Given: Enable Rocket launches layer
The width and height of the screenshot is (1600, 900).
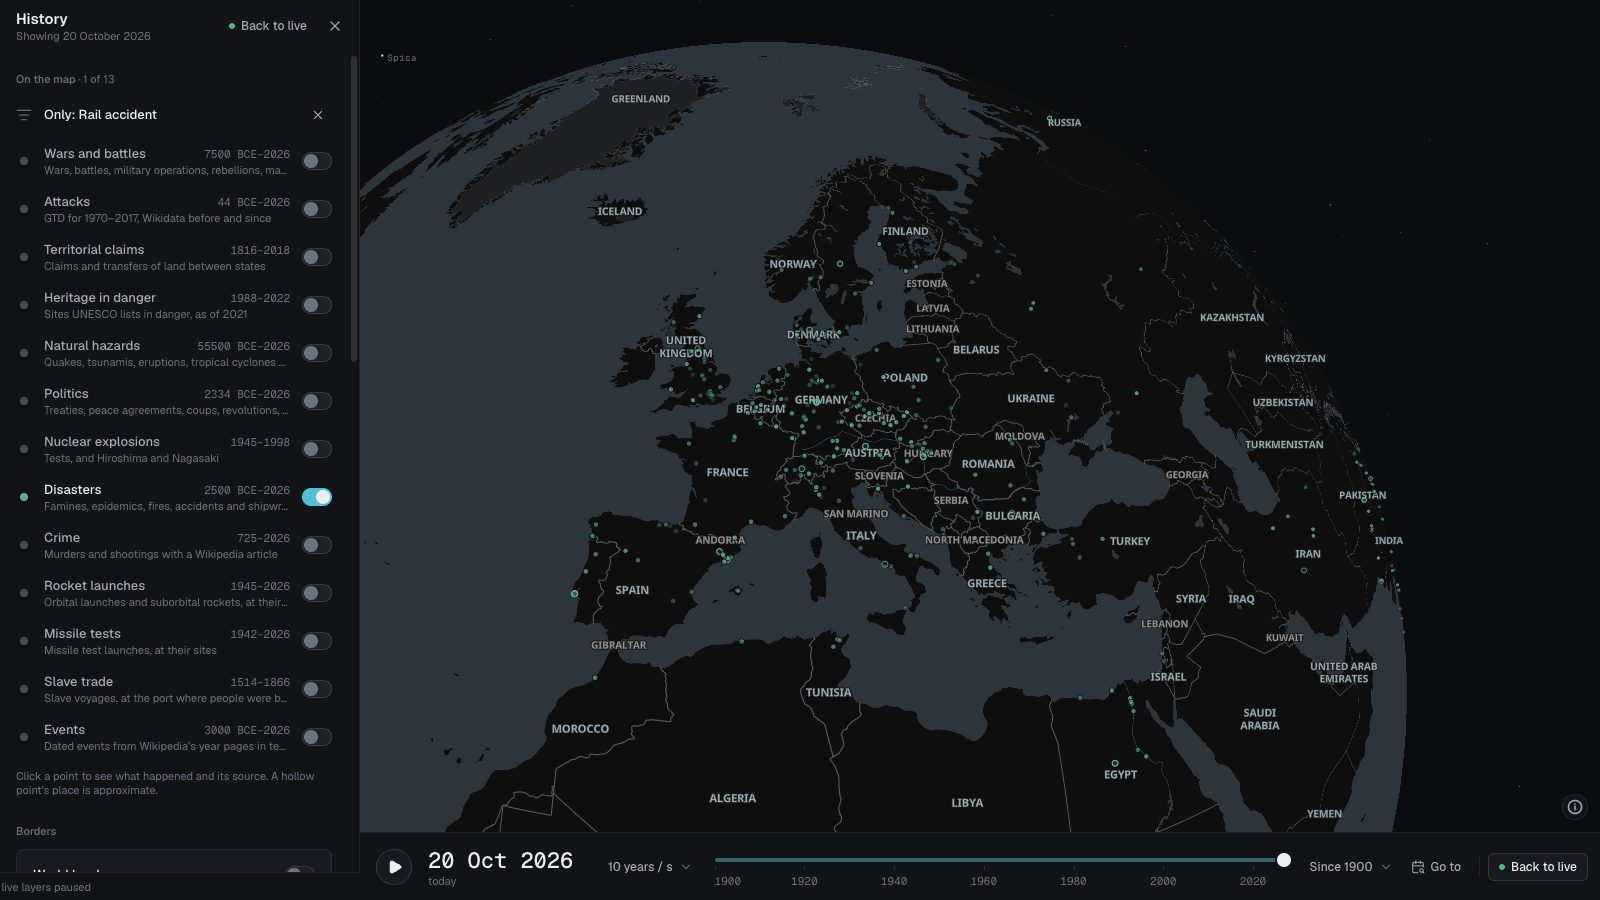Looking at the screenshot, I should click(x=317, y=593).
